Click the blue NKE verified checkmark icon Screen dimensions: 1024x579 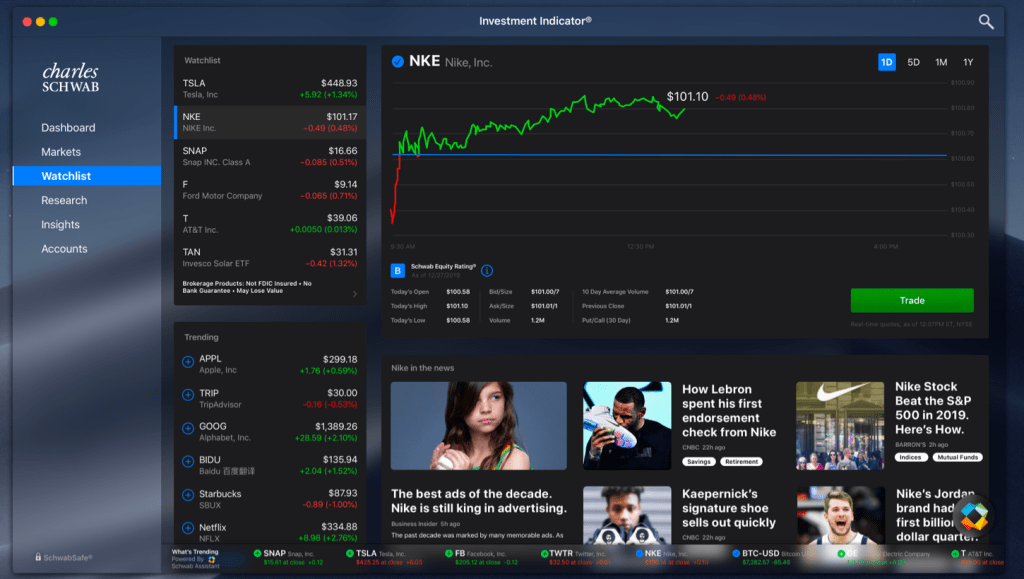pyautogui.click(x=397, y=62)
